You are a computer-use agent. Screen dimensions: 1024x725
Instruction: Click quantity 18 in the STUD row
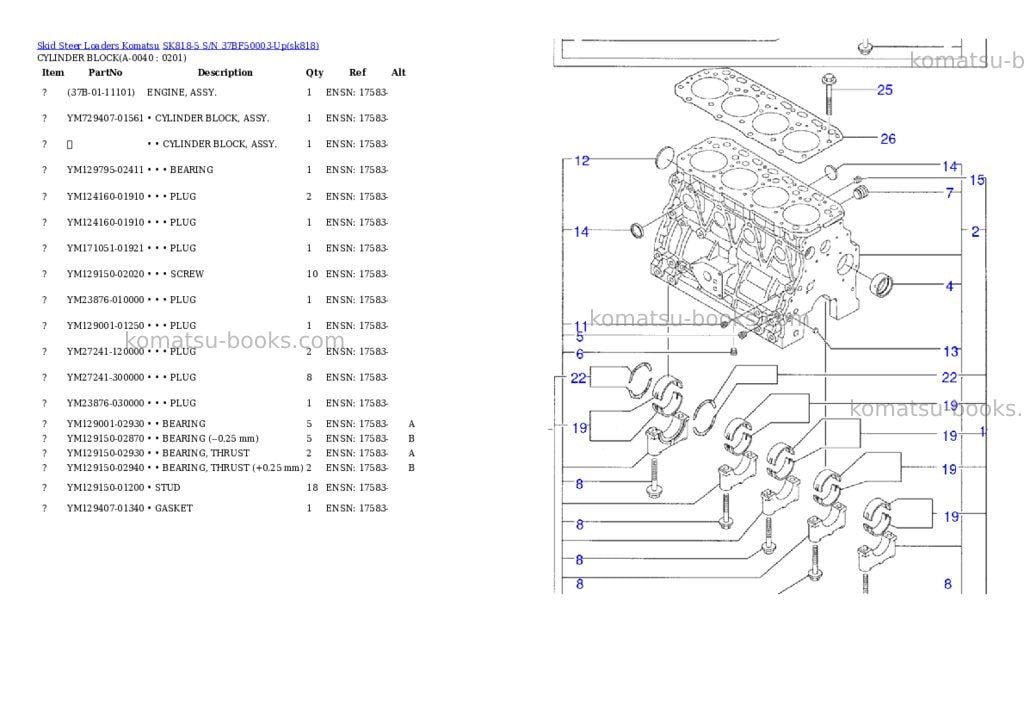(x=312, y=487)
